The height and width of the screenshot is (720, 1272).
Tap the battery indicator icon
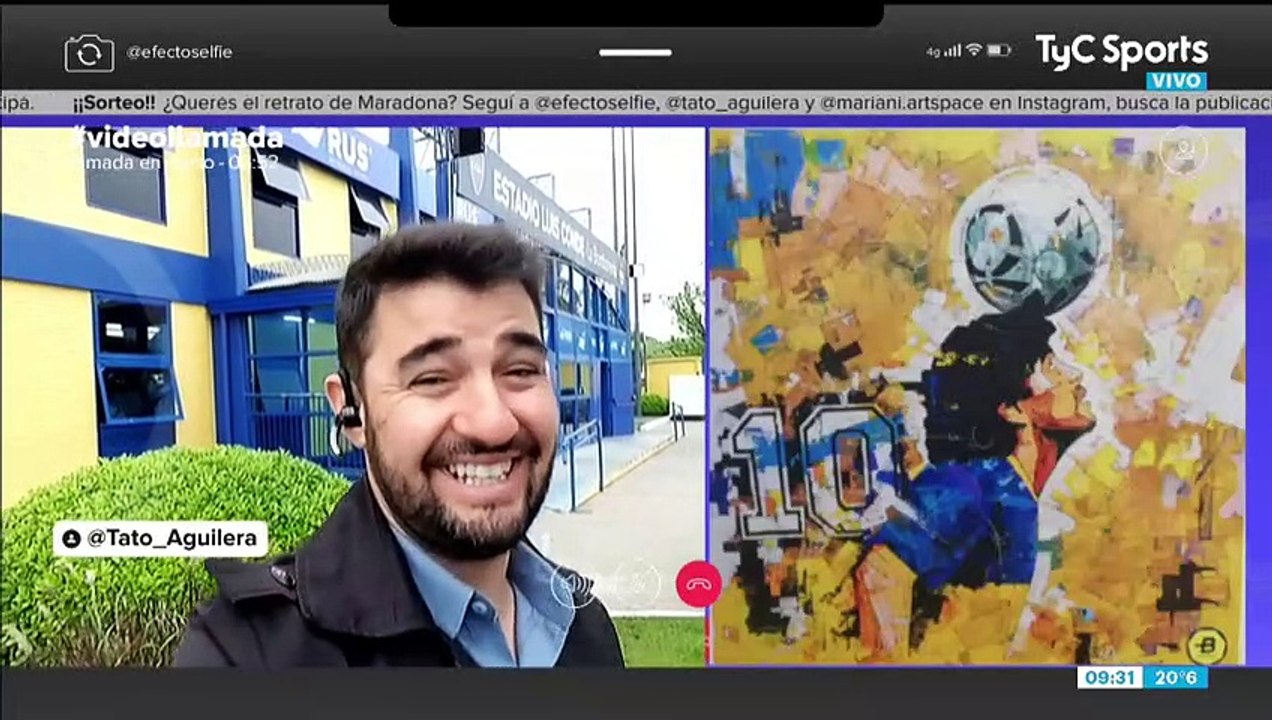click(x=1000, y=50)
